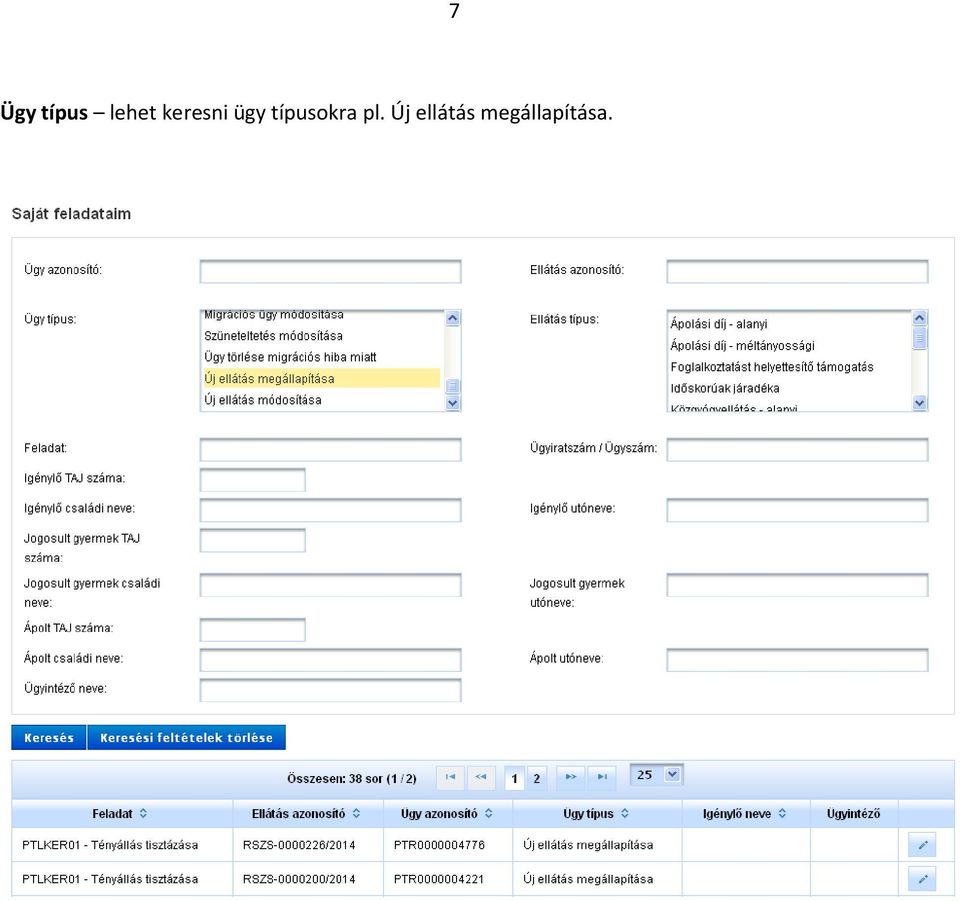Click the Jogosult gyermek TAJ száma field
This screenshot has width=960, height=901.
click(253, 540)
